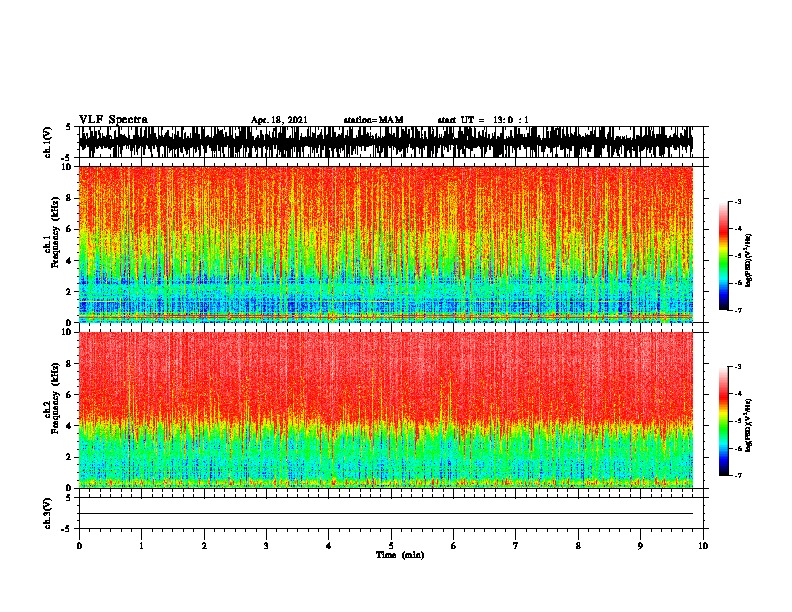Screen dimensions: 792x612
Task: Click the time axis tick label "7"
Action: coord(516,546)
